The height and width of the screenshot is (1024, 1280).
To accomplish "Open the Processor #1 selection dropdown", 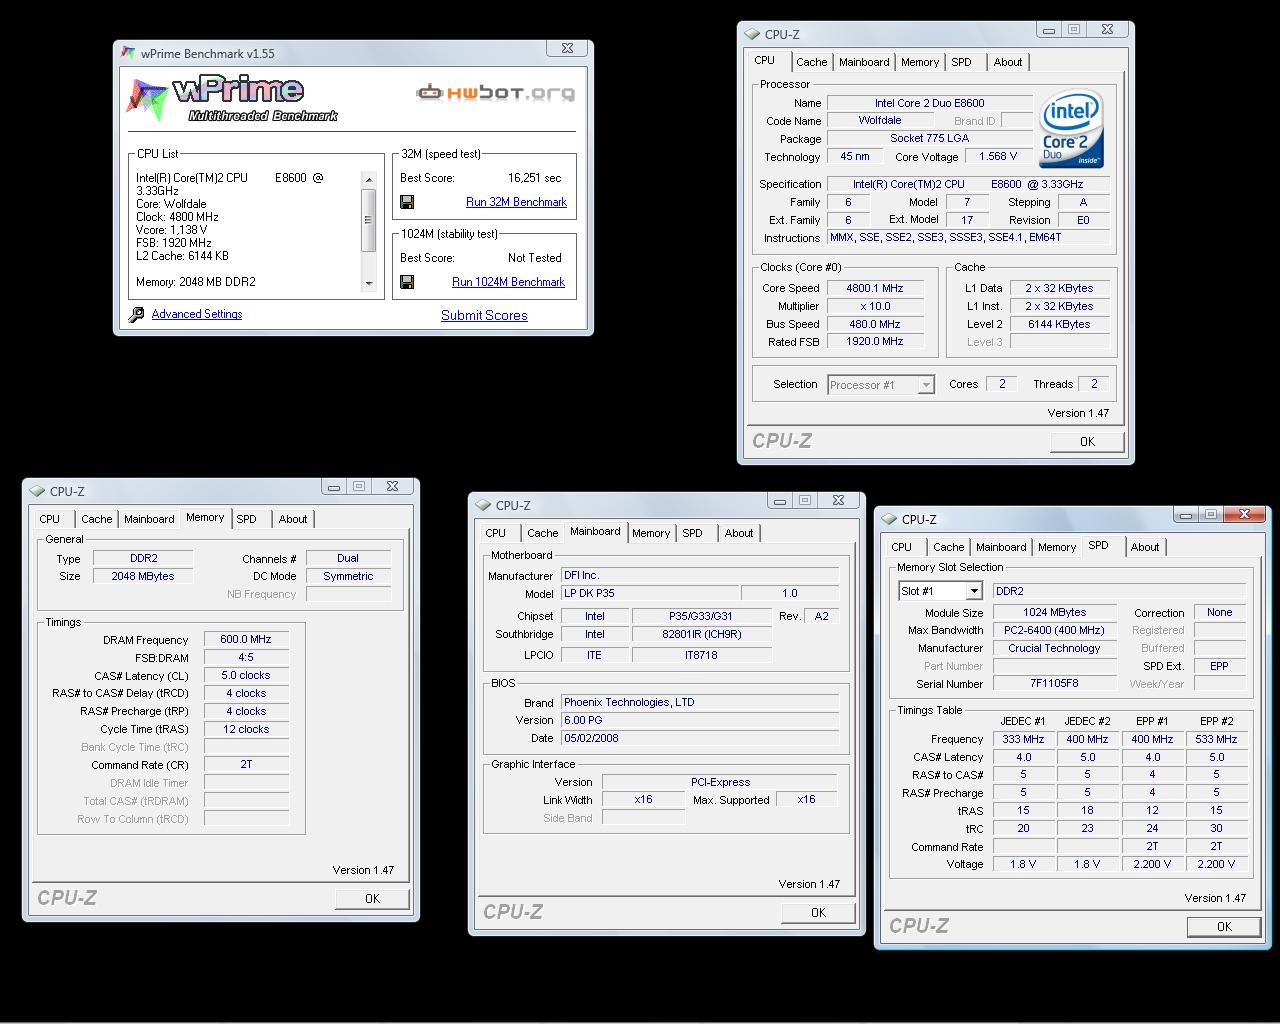I will click(926, 385).
